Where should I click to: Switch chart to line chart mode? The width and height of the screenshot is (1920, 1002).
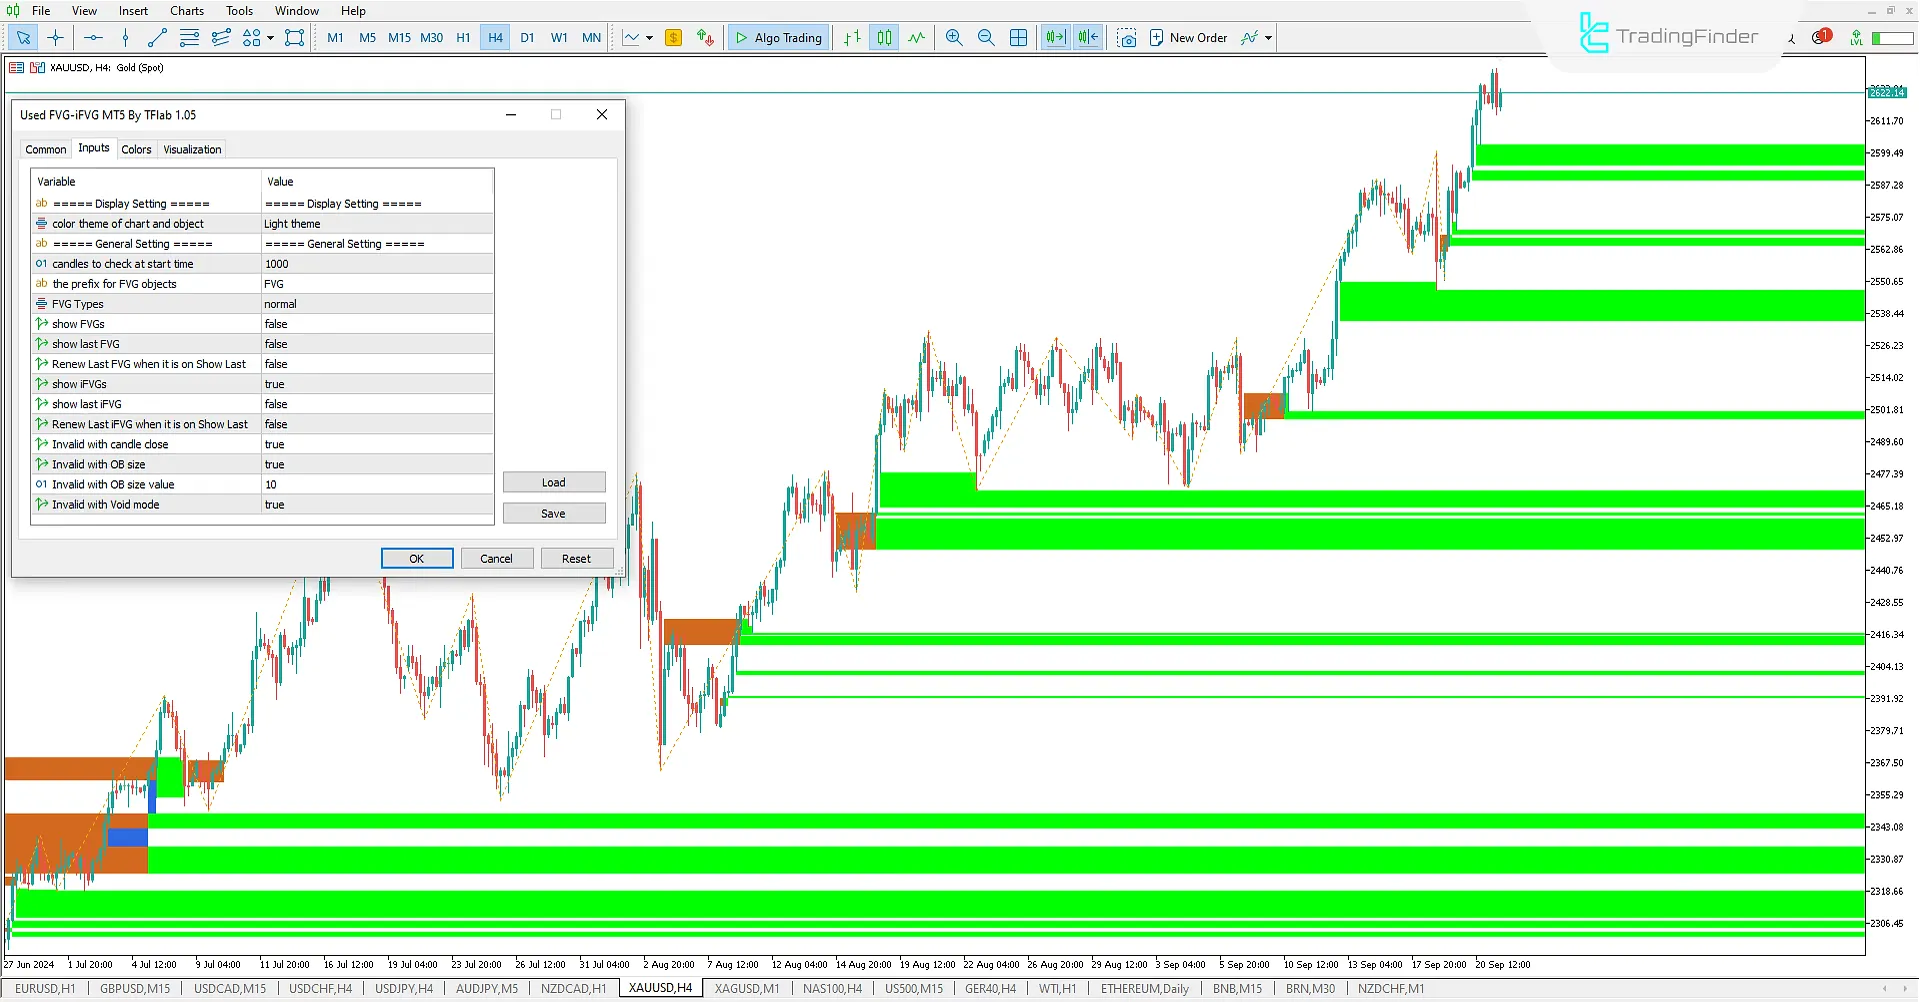pyautogui.click(x=917, y=37)
